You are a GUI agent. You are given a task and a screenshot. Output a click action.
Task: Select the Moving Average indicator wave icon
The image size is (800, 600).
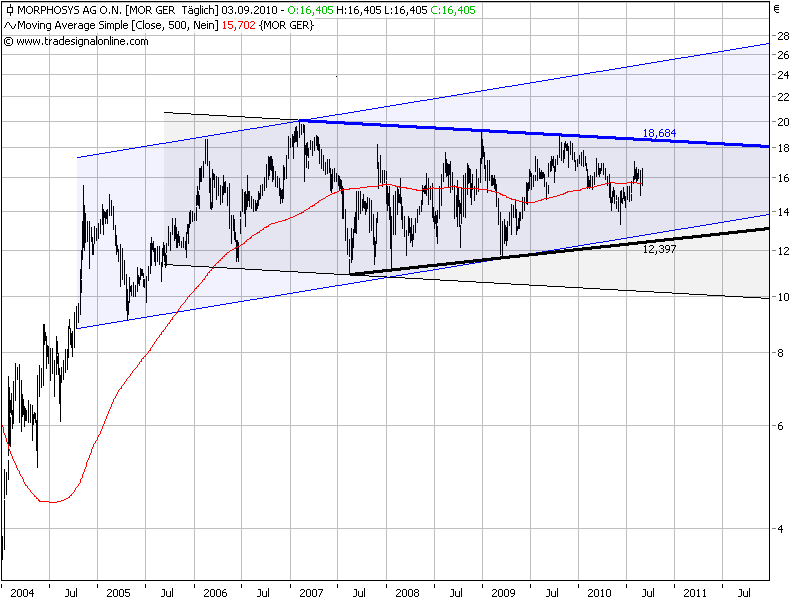pyautogui.click(x=11, y=23)
